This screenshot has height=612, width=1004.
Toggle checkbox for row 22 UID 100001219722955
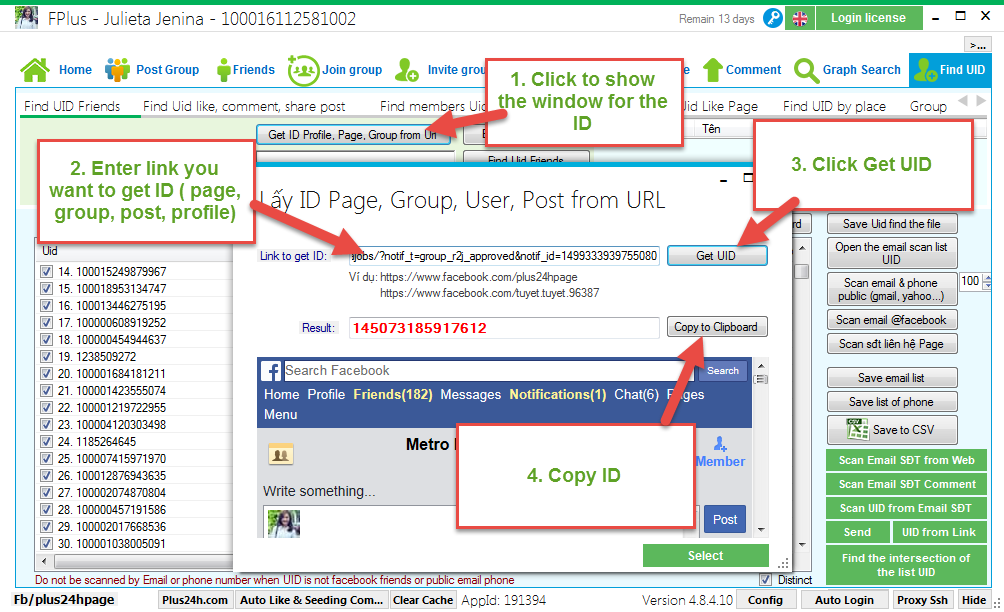[46, 407]
